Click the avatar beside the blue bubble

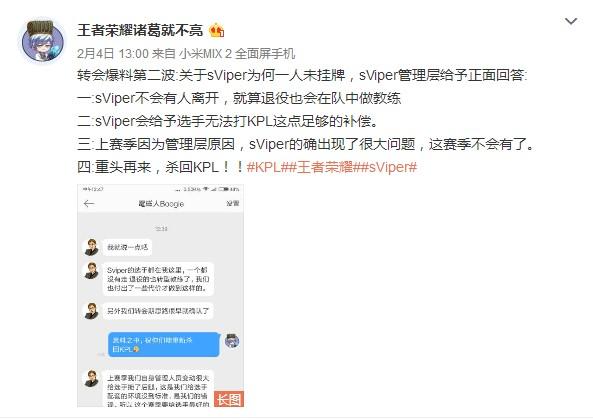click(232, 341)
